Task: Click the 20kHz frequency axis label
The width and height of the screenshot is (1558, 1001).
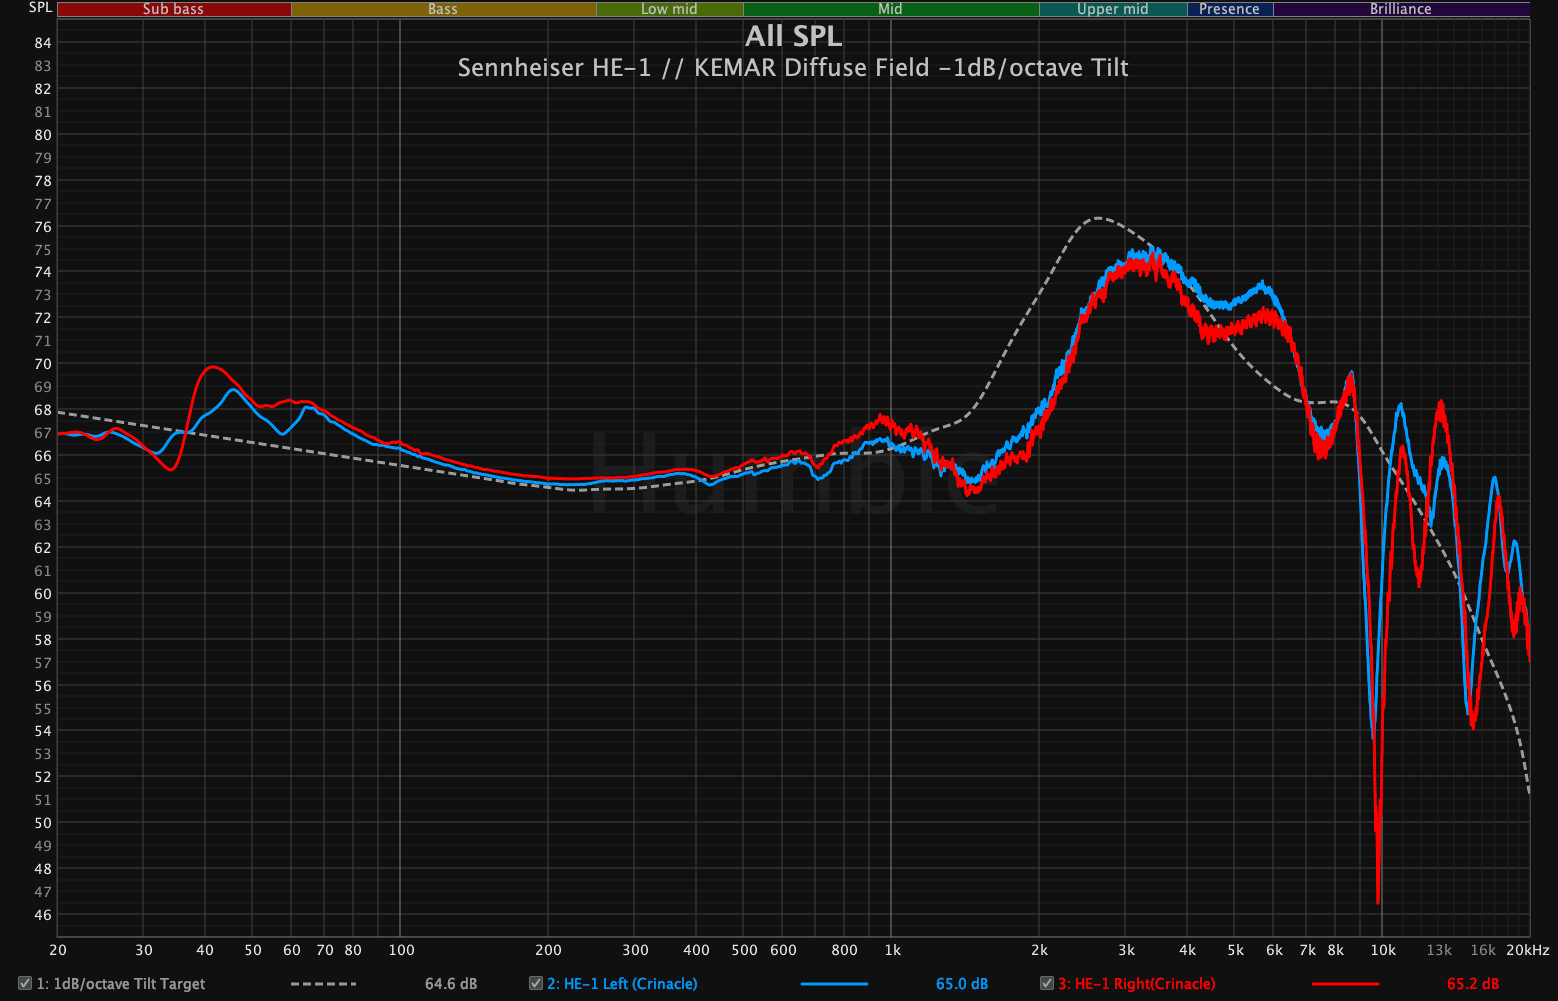Action: click(1528, 950)
